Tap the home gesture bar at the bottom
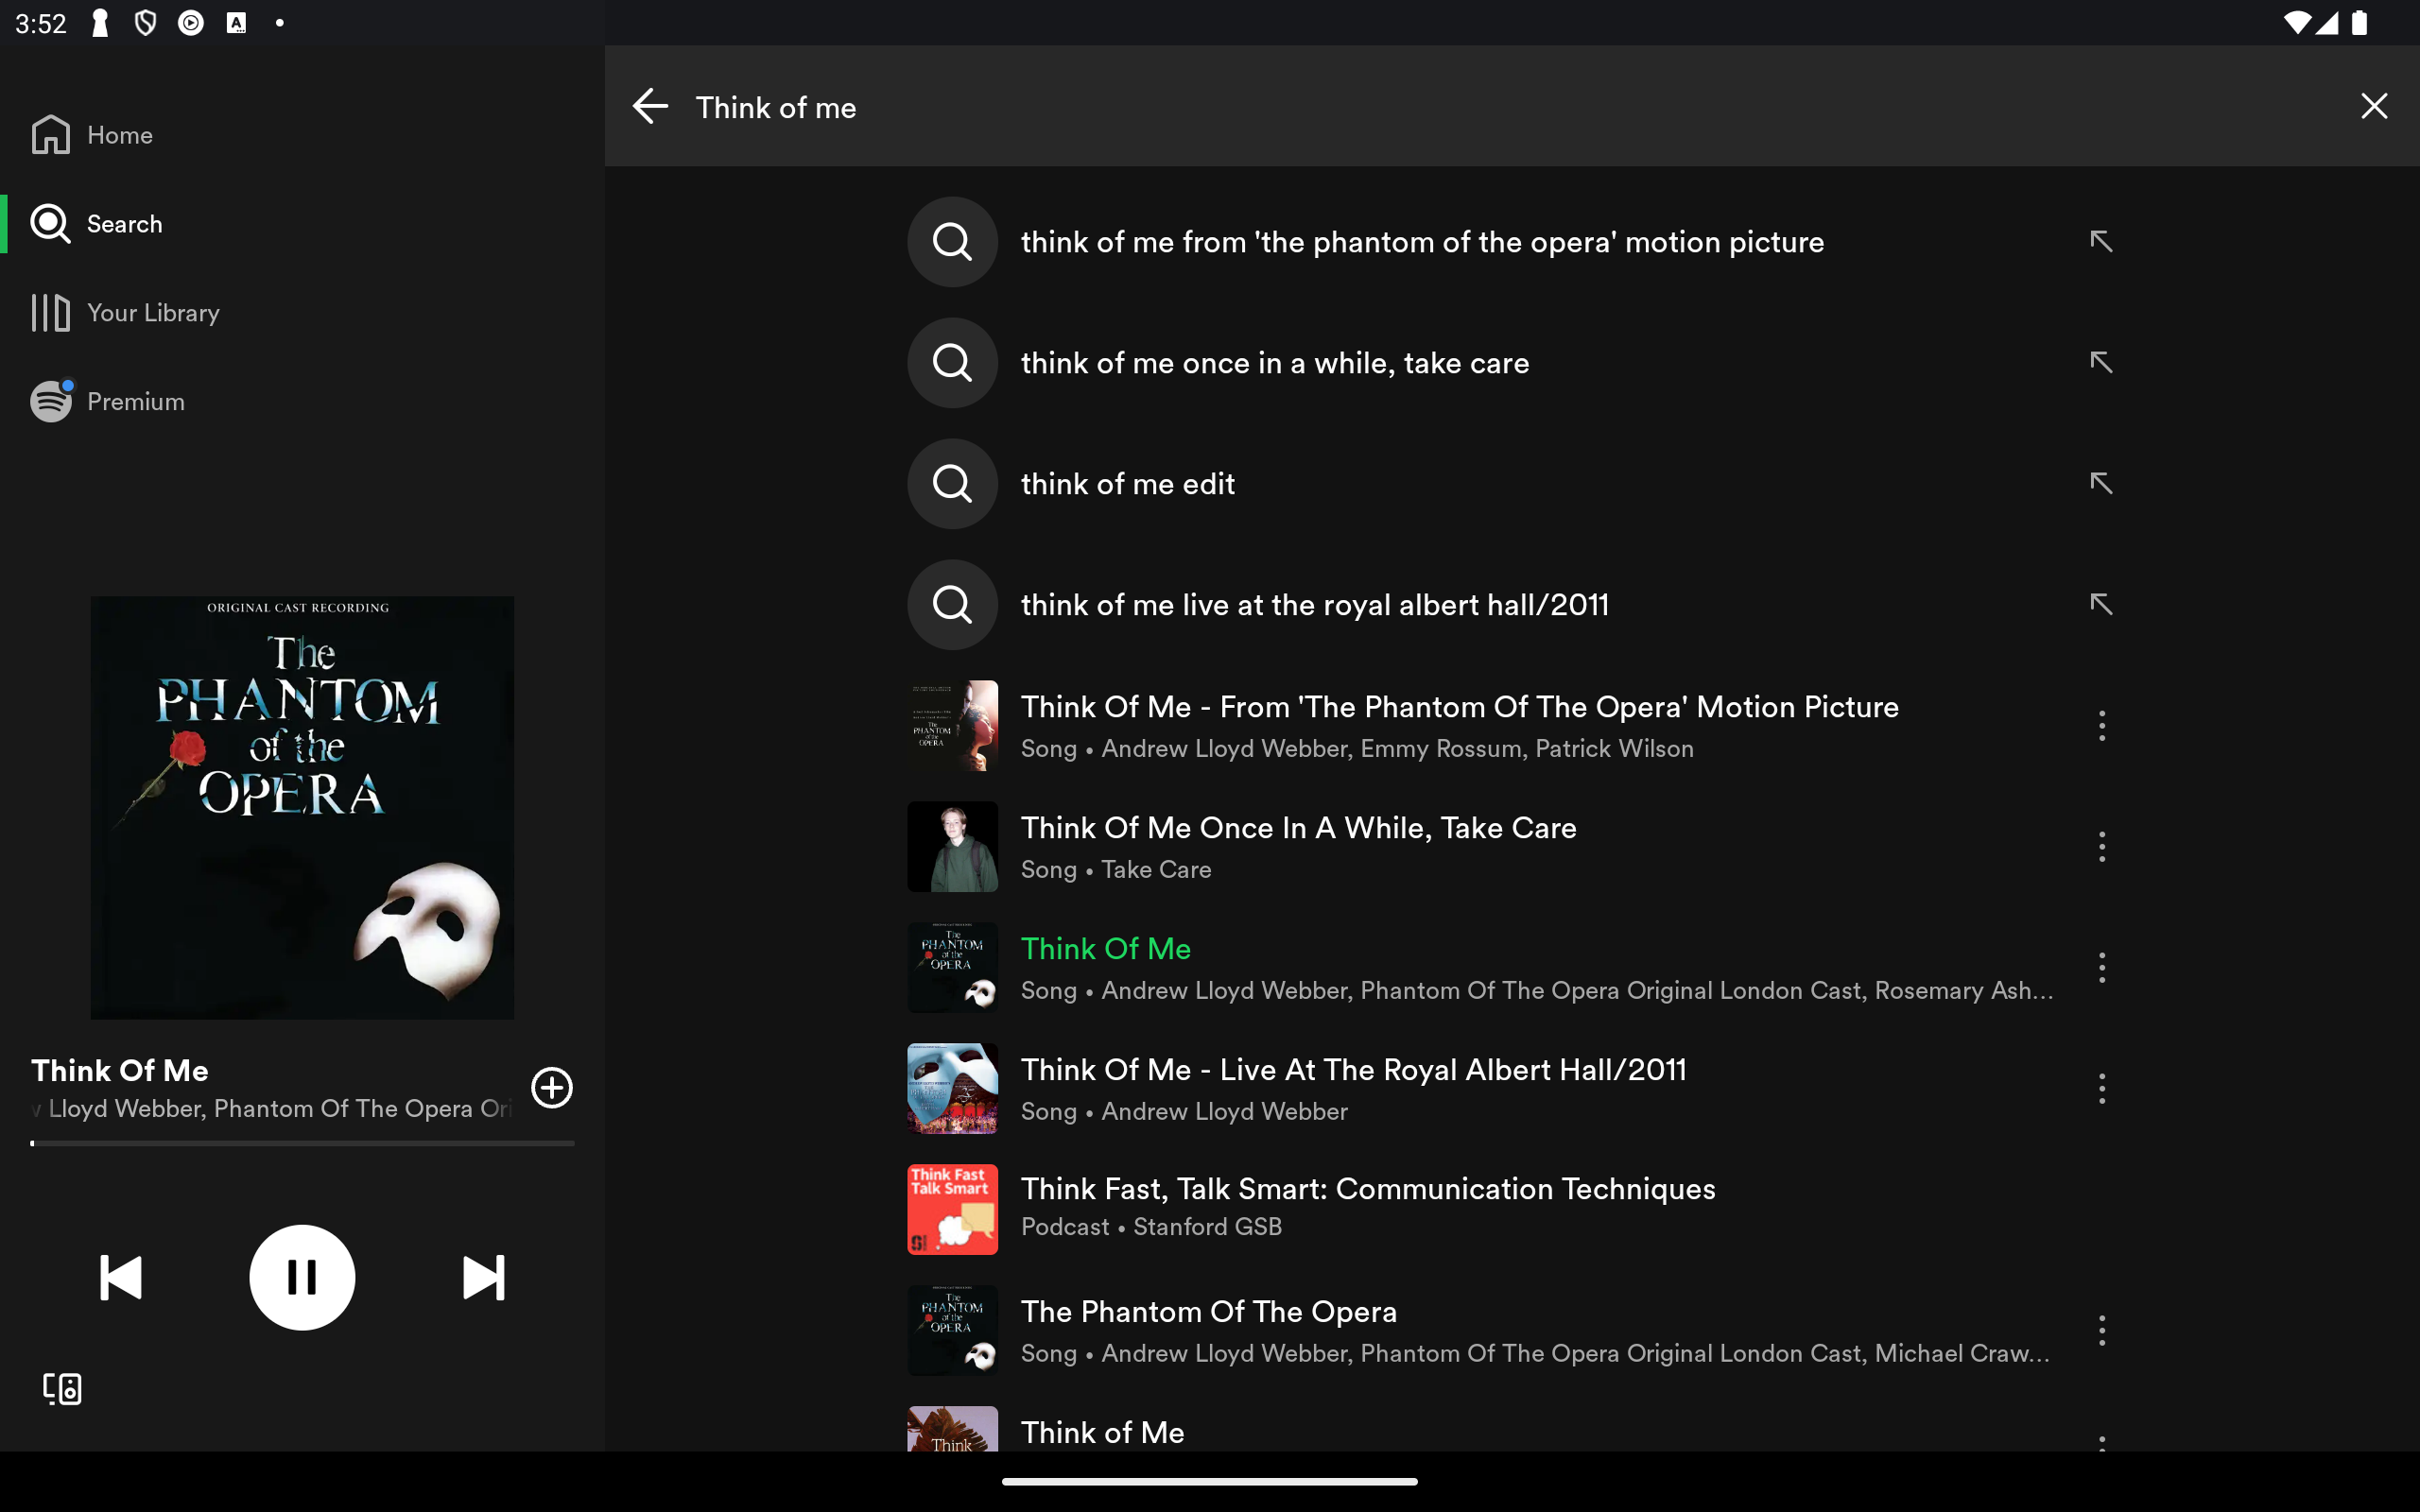 tap(1210, 1482)
